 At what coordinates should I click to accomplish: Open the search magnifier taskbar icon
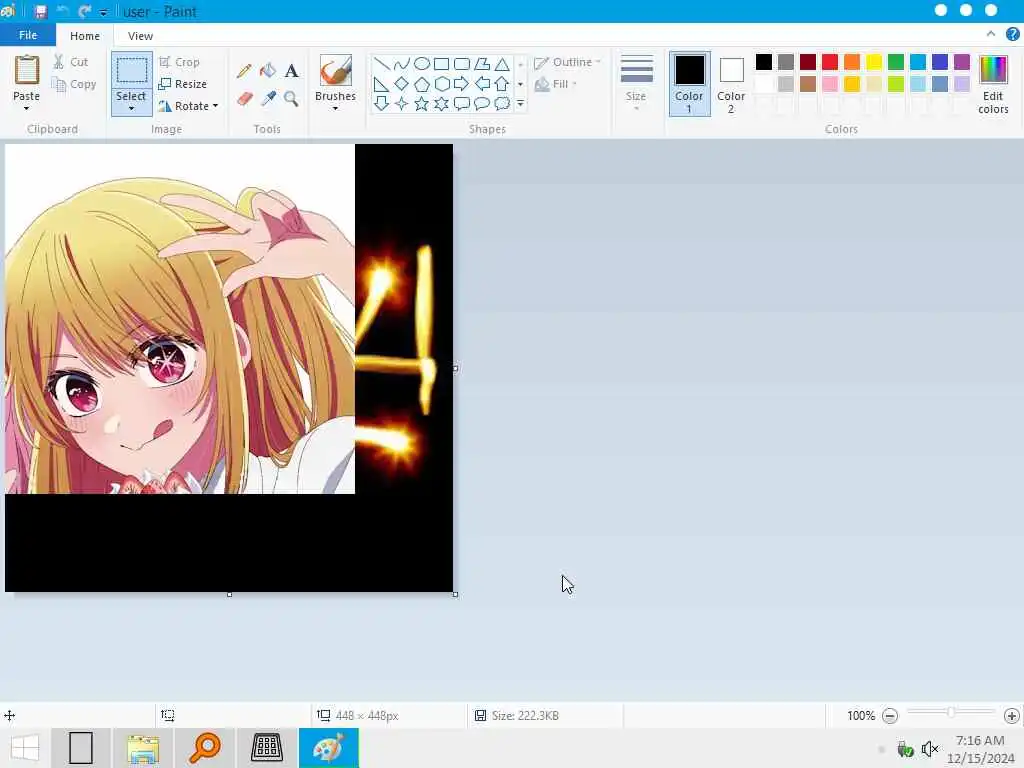pos(204,748)
